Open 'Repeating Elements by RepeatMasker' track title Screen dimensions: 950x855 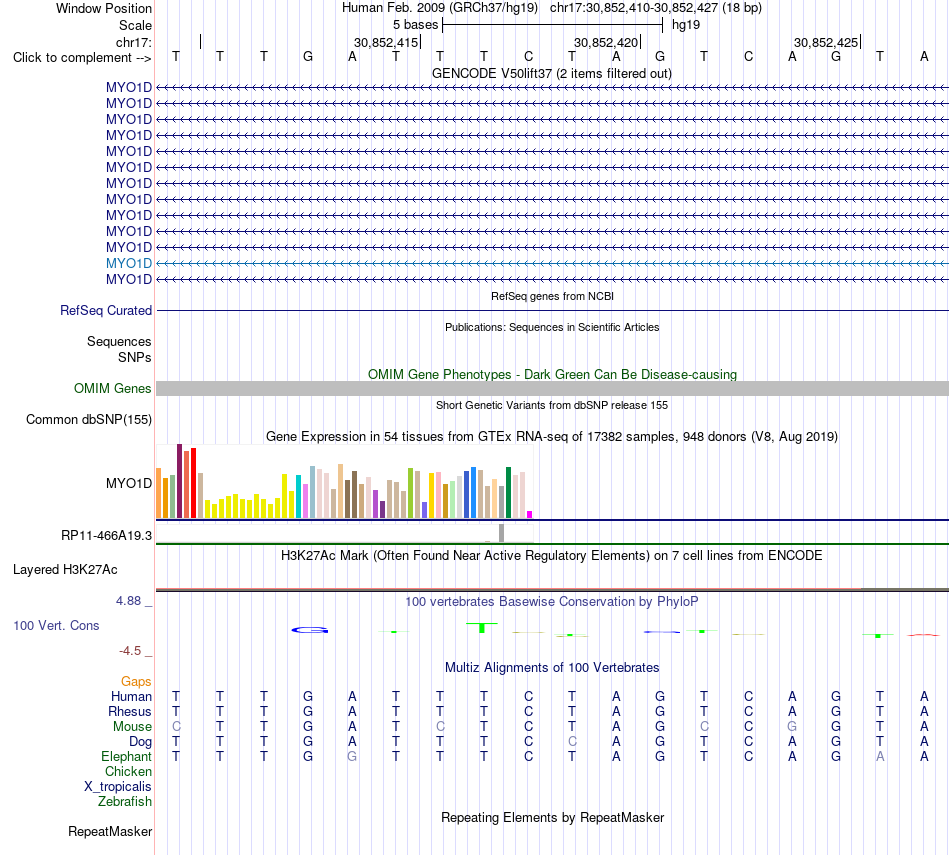[x=552, y=817]
